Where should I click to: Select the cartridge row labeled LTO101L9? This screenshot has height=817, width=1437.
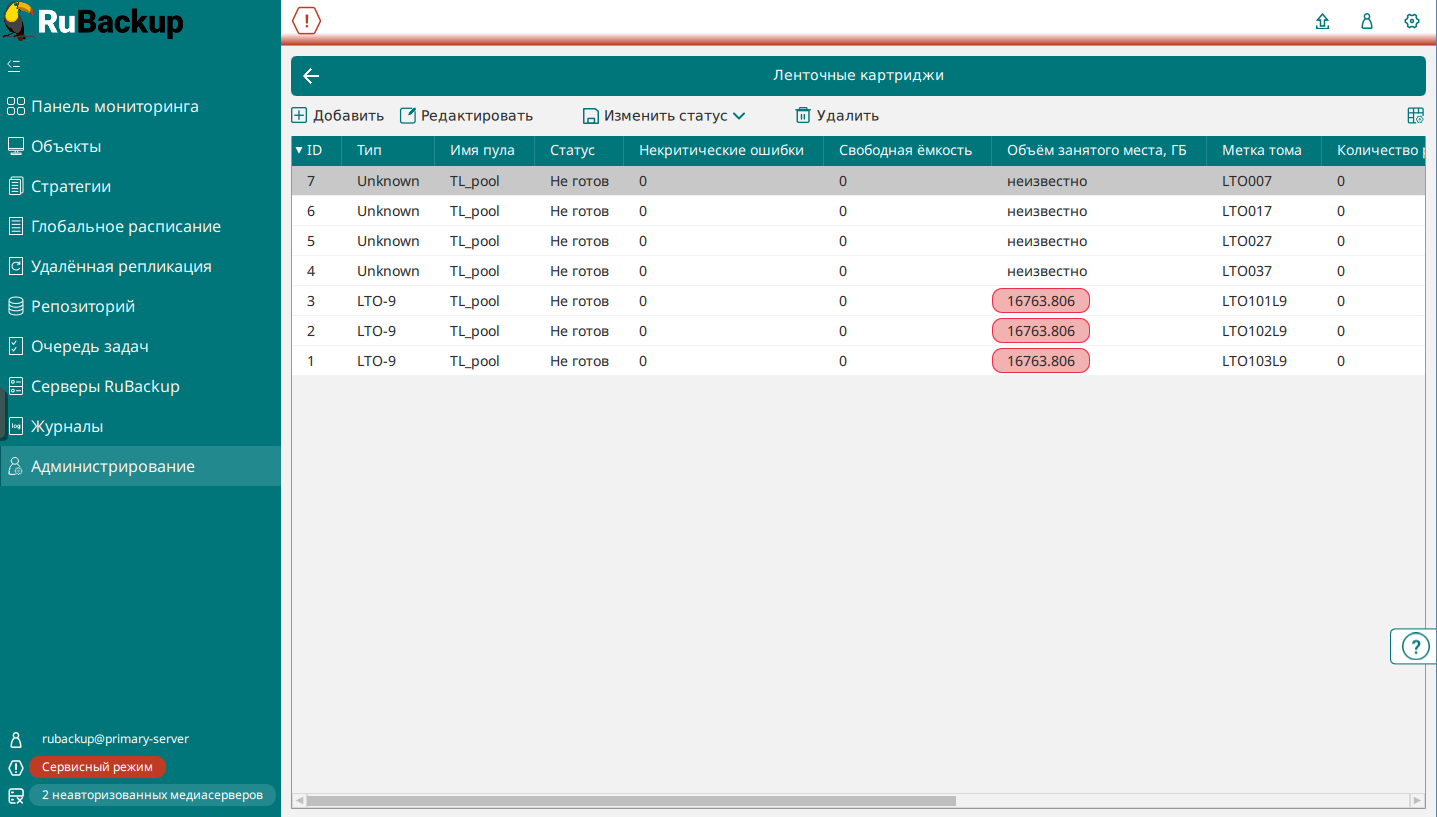pyautogui.click(x=1254, y=301)
